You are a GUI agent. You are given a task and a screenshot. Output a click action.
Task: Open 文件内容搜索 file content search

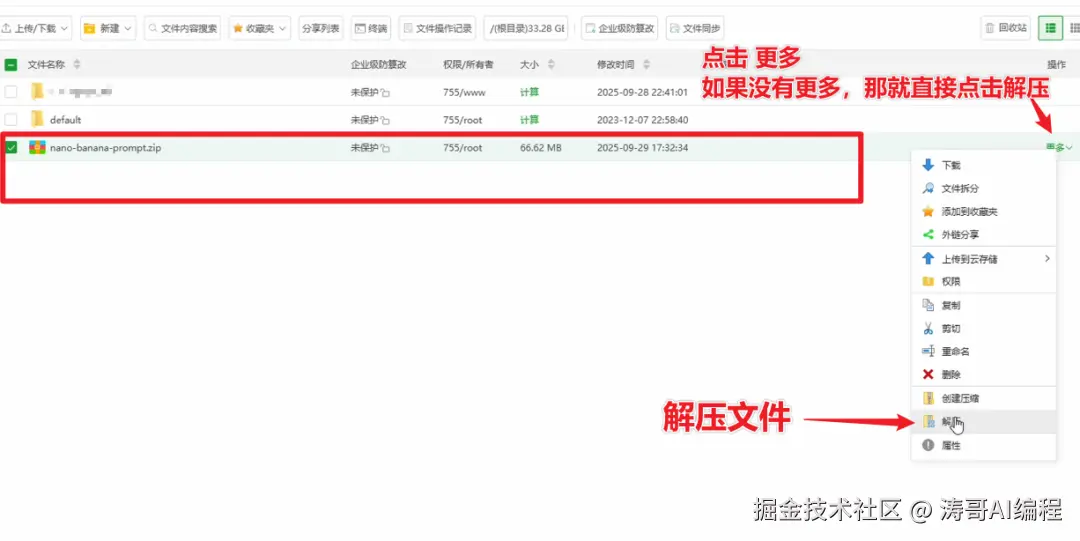183,28
